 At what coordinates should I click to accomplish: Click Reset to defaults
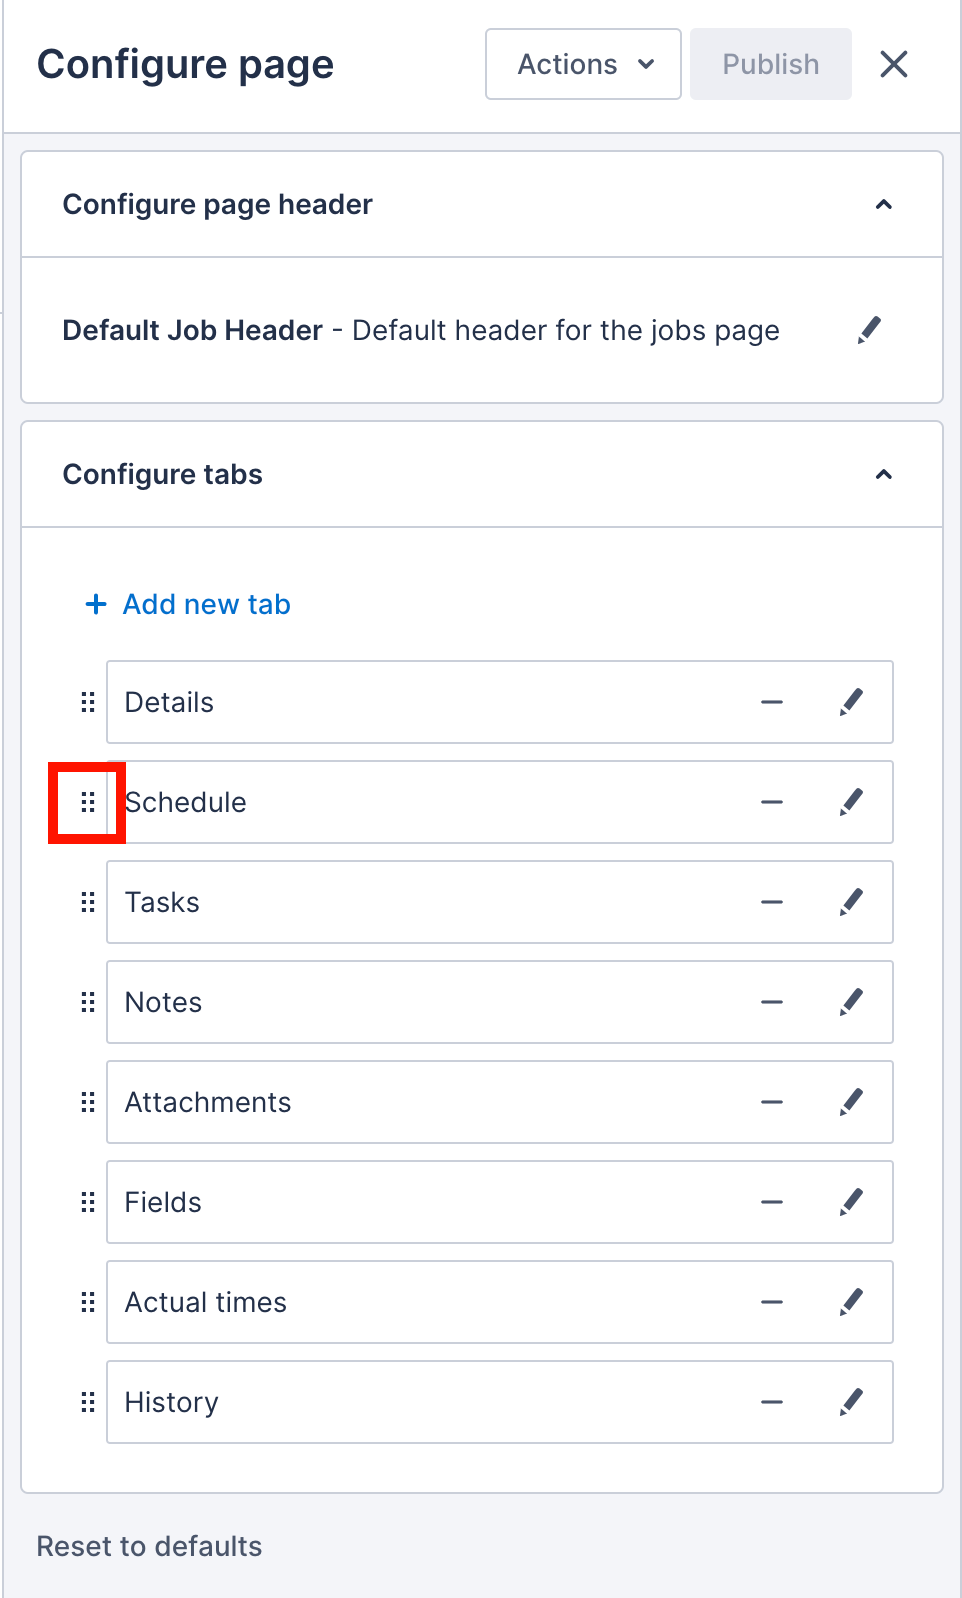pyautogui.click(x=149, y=1546)
